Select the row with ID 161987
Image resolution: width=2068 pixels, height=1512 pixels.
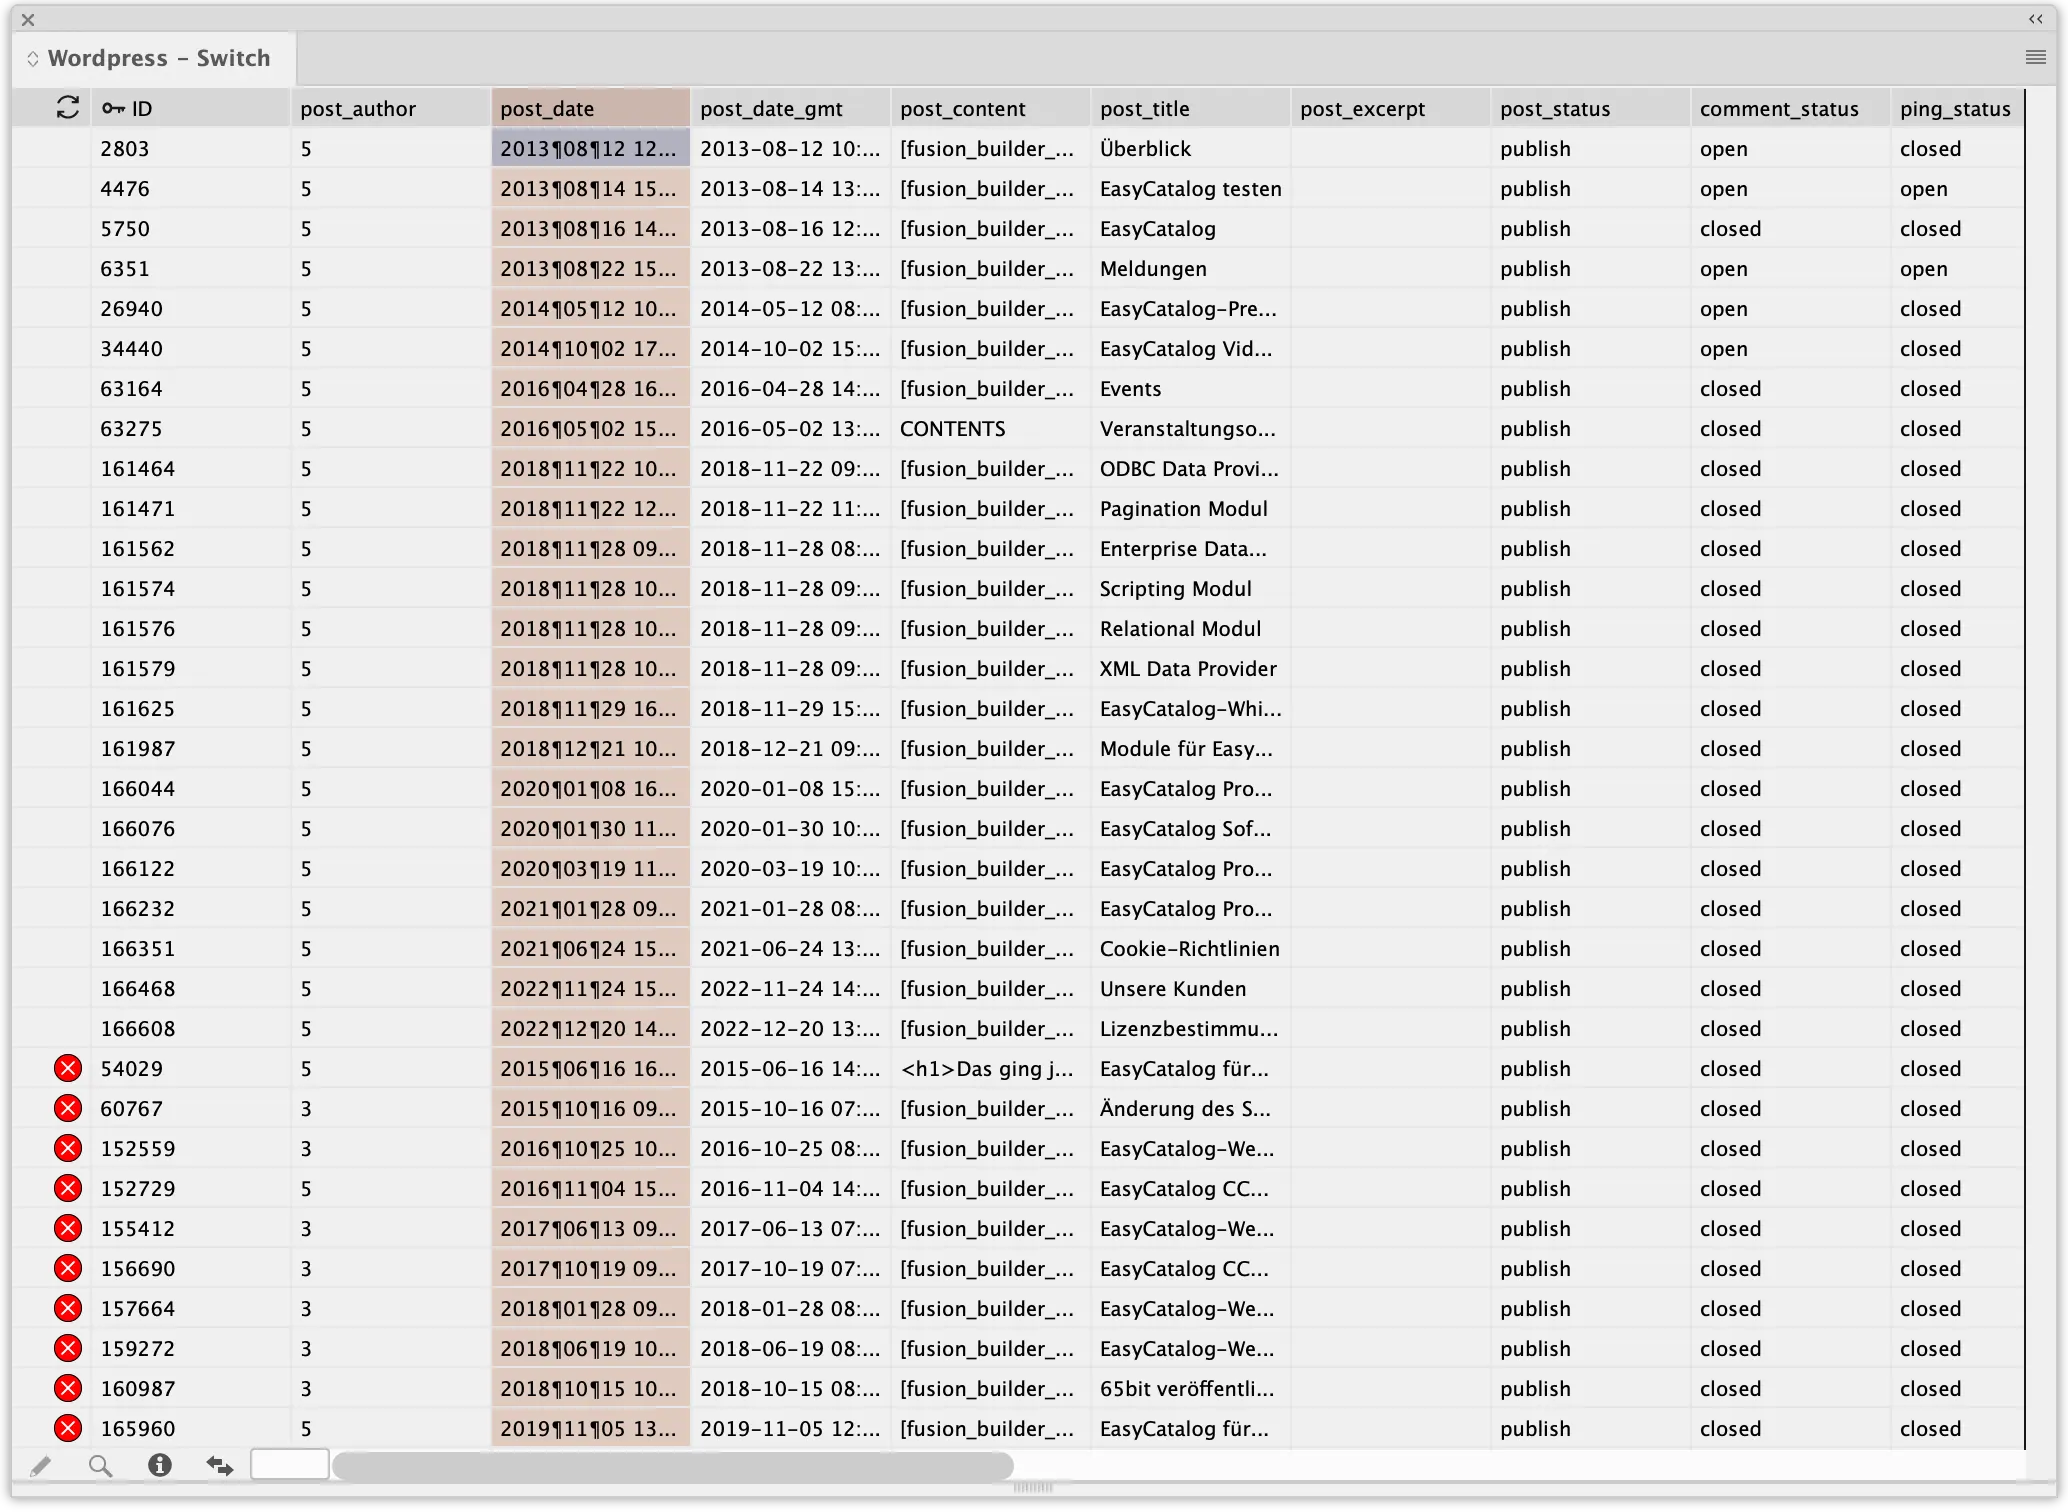[1018, 748]
